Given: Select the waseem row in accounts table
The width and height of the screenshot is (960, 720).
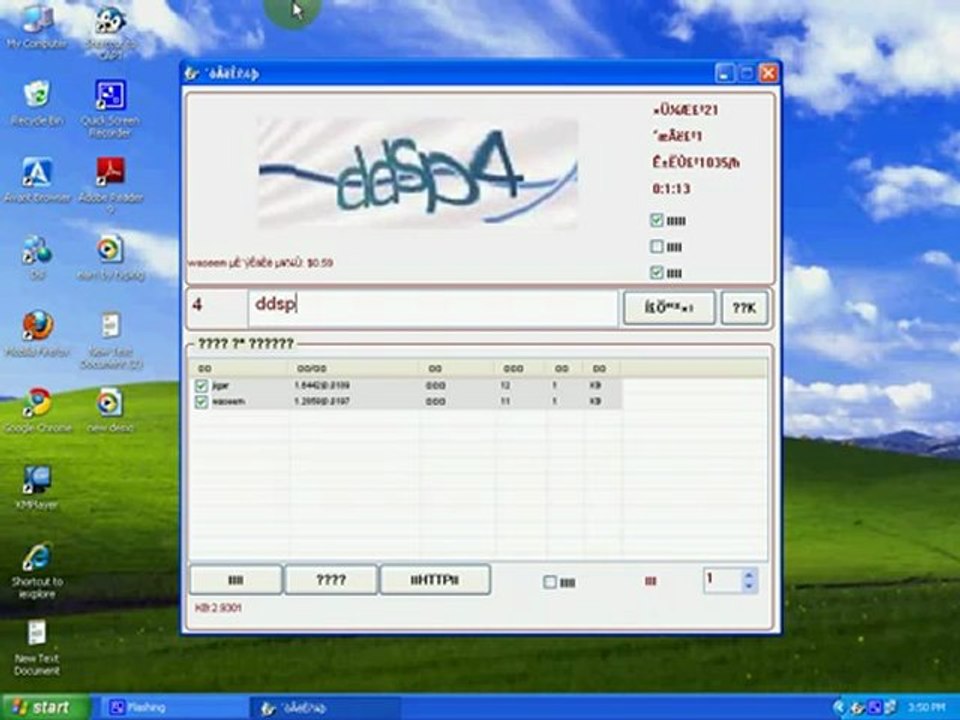Looking at the screenshot, I should [407, 402].
